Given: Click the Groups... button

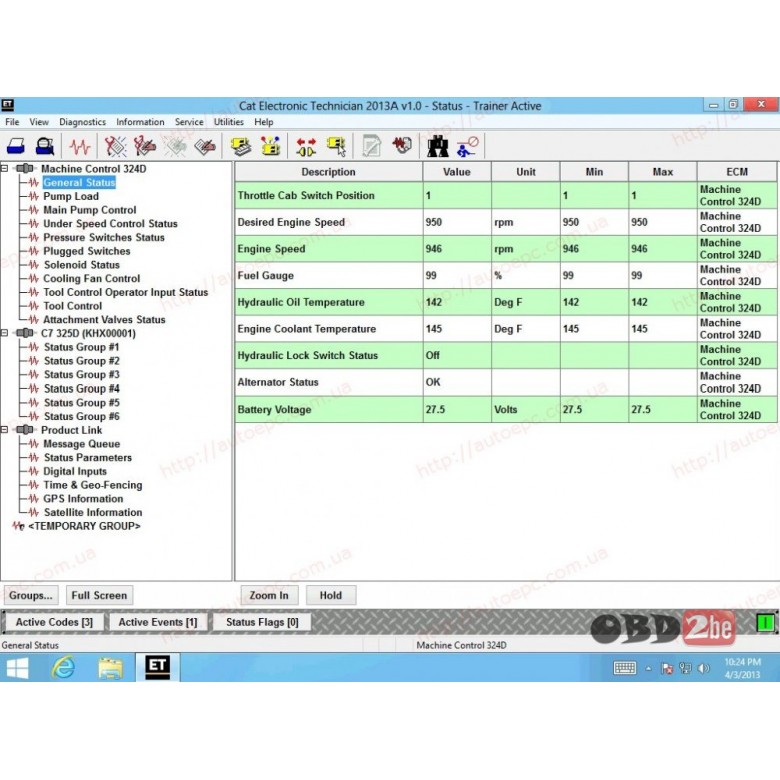Looking at the screenshot, I should coord(31,595).
